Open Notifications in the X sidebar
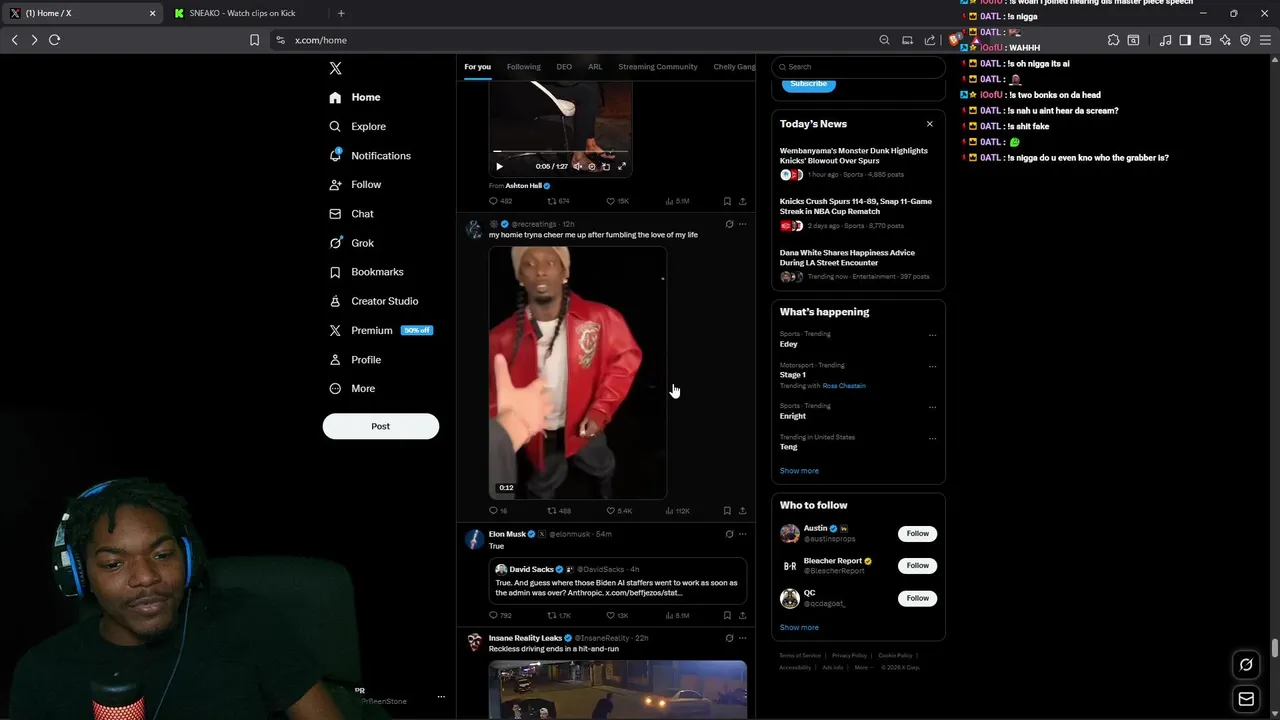The height and width of the screenshot is (720, 1280). point(370,156)
